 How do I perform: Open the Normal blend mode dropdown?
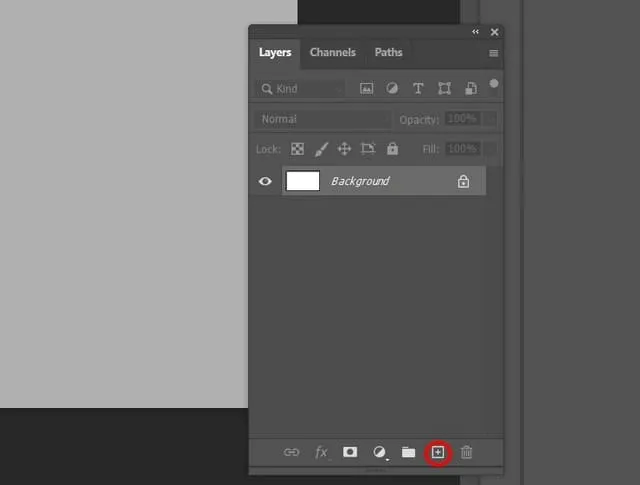(x=322, y=119)
